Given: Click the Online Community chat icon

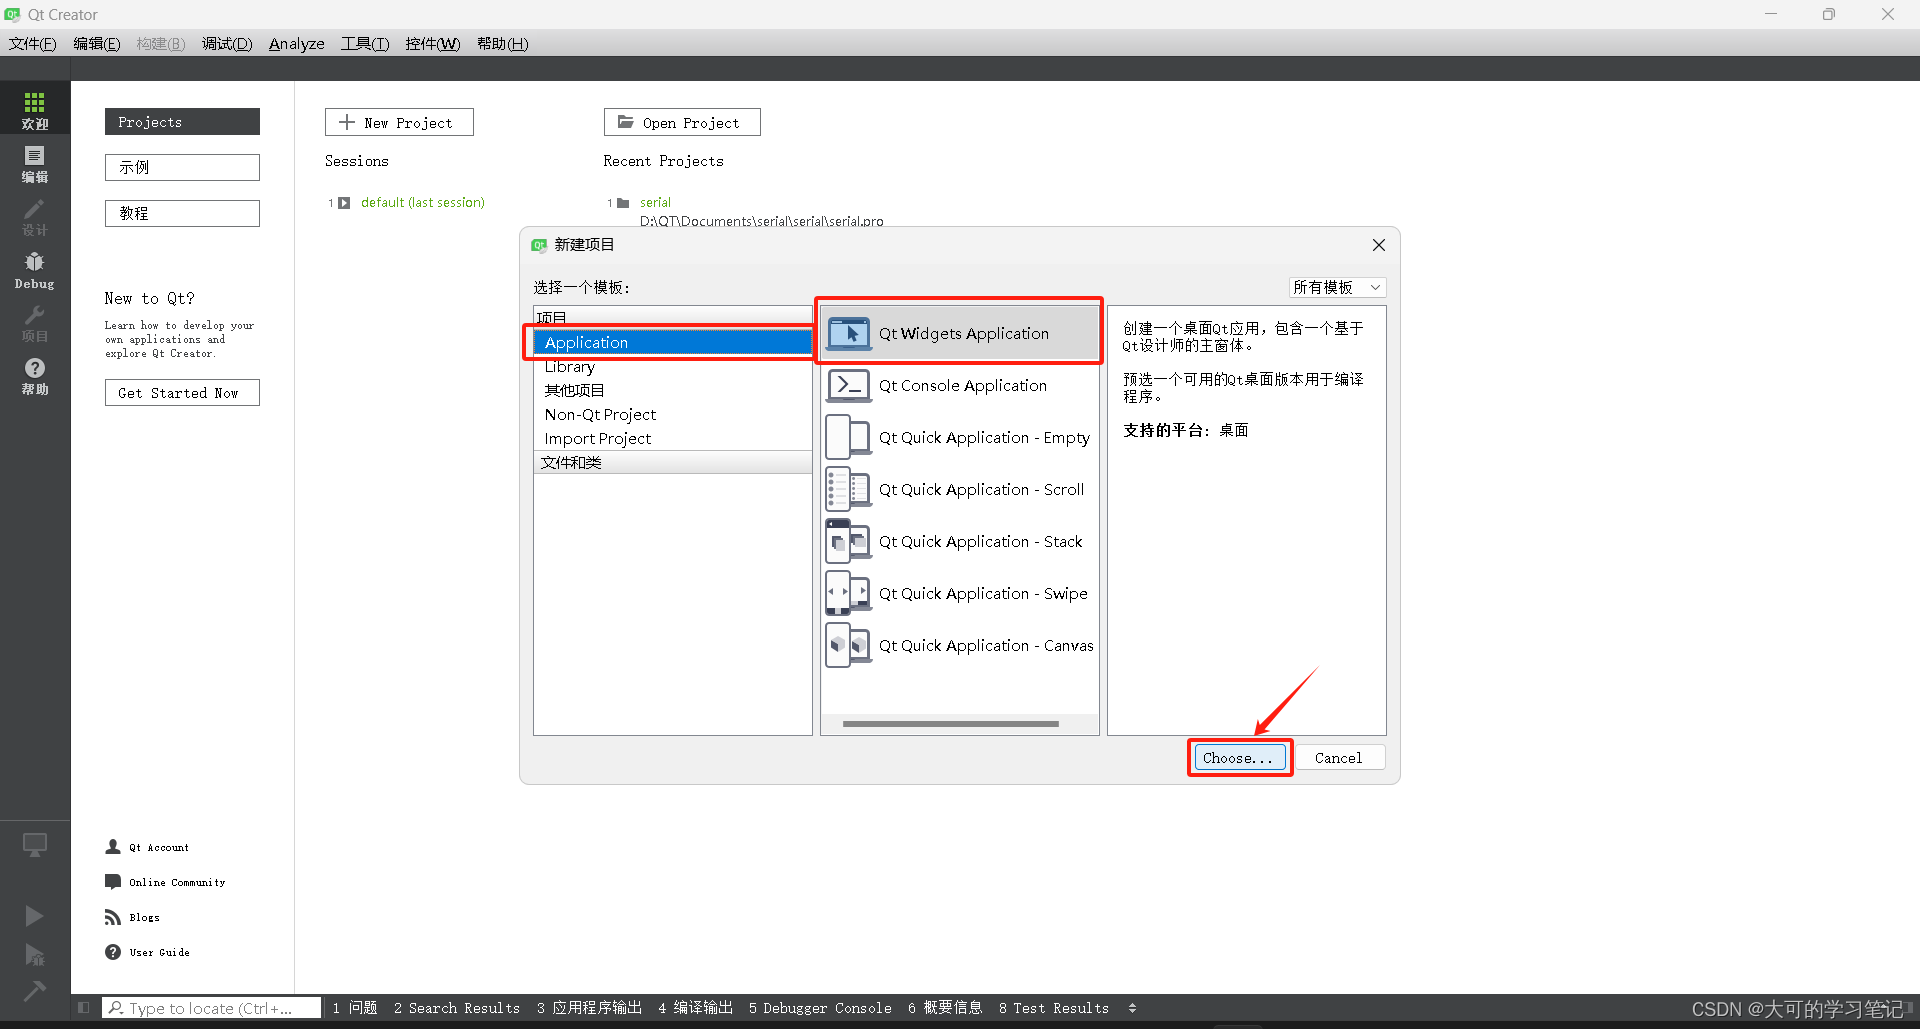Looking at the screenshot, I should tap(113, 882).
